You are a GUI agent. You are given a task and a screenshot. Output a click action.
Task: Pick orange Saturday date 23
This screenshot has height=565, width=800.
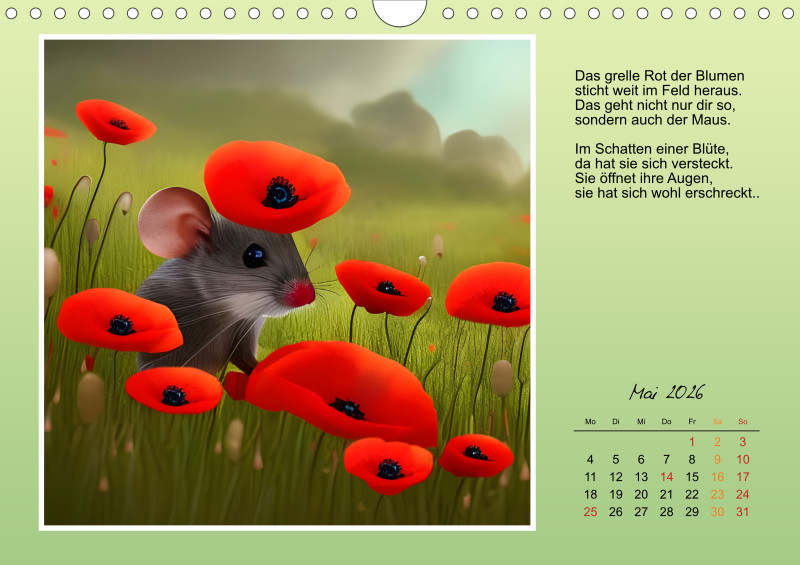pos(717,494)
